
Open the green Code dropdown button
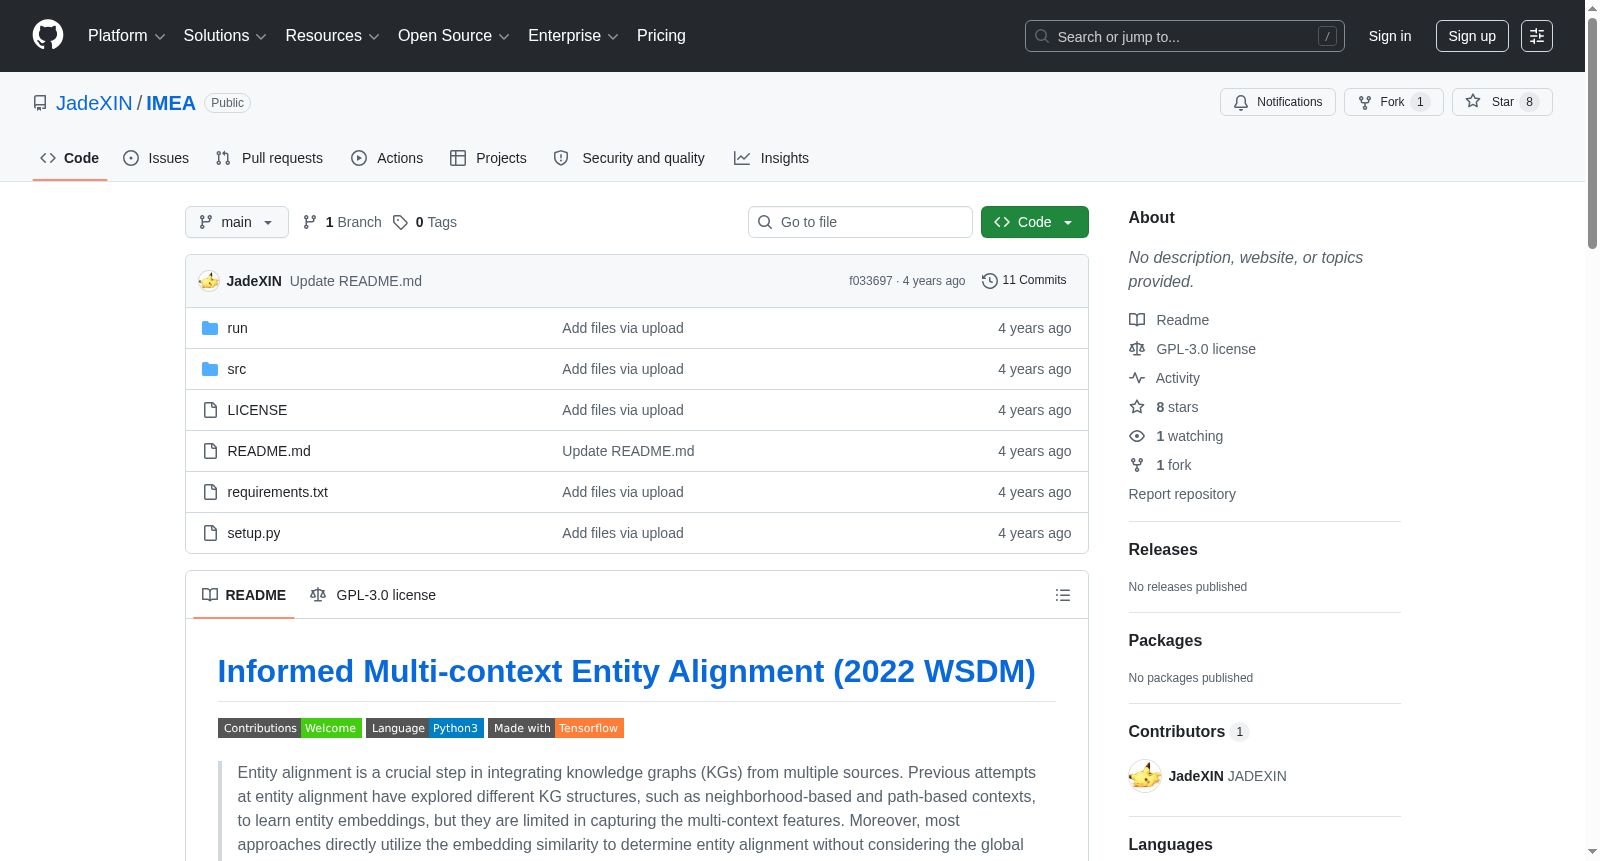(x=1035, y=222)
